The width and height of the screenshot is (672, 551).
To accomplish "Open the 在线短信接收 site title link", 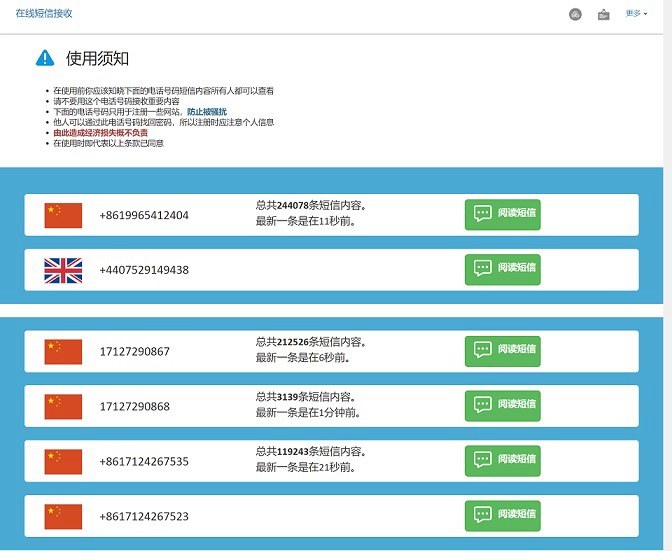I will [44, 13].
